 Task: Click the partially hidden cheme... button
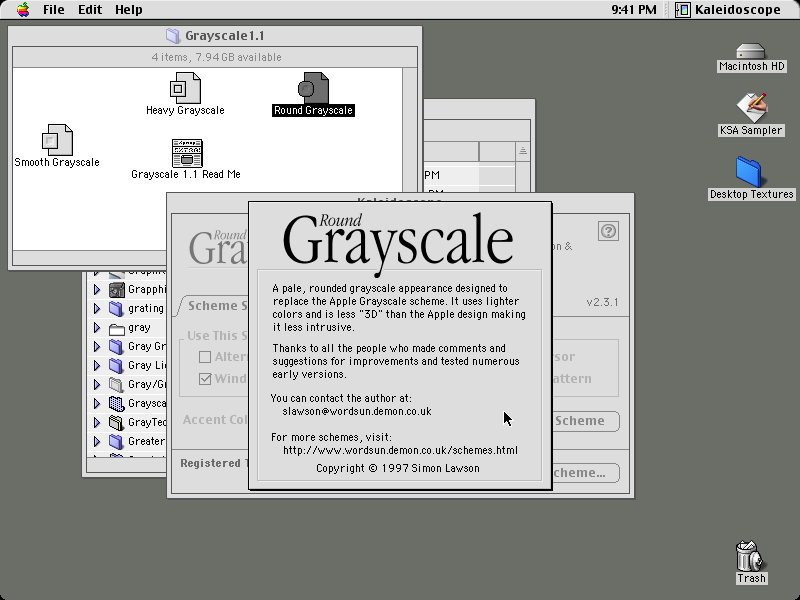click(586, 473)
